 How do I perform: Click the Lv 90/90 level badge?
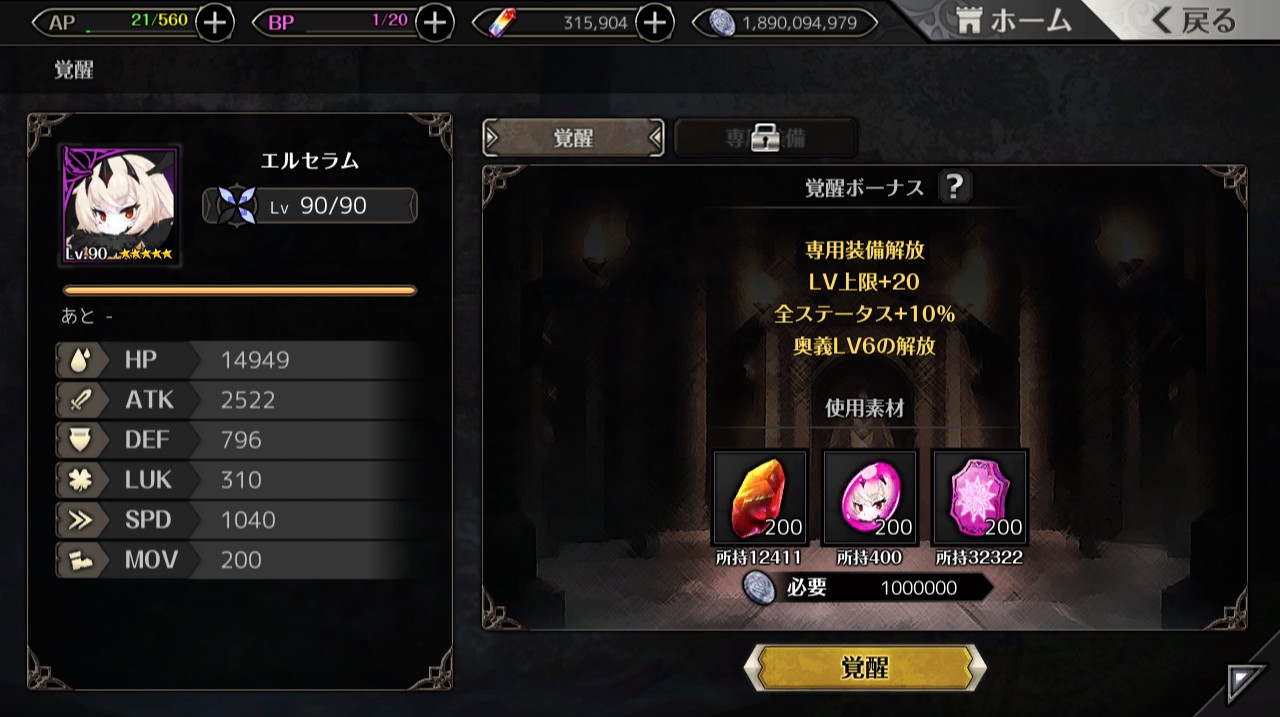[310, 206]
